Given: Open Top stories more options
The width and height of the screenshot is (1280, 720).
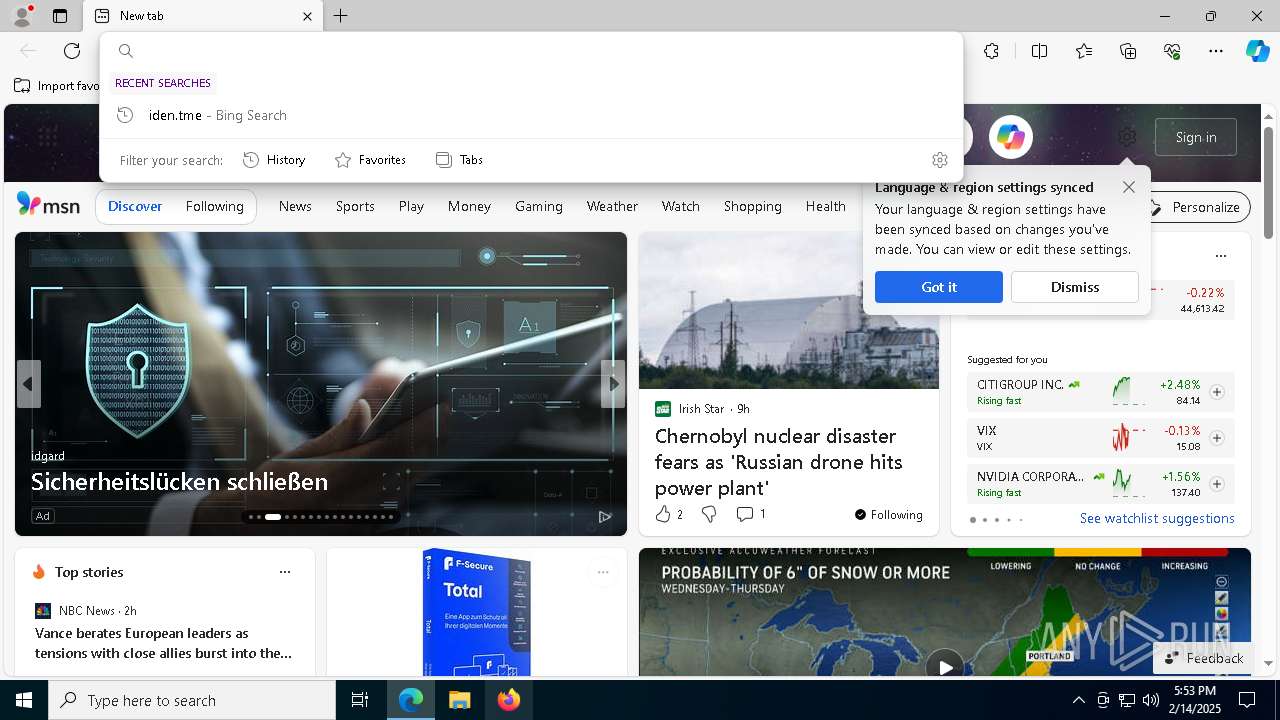Looking at the screenshot, I should point(285,572).
